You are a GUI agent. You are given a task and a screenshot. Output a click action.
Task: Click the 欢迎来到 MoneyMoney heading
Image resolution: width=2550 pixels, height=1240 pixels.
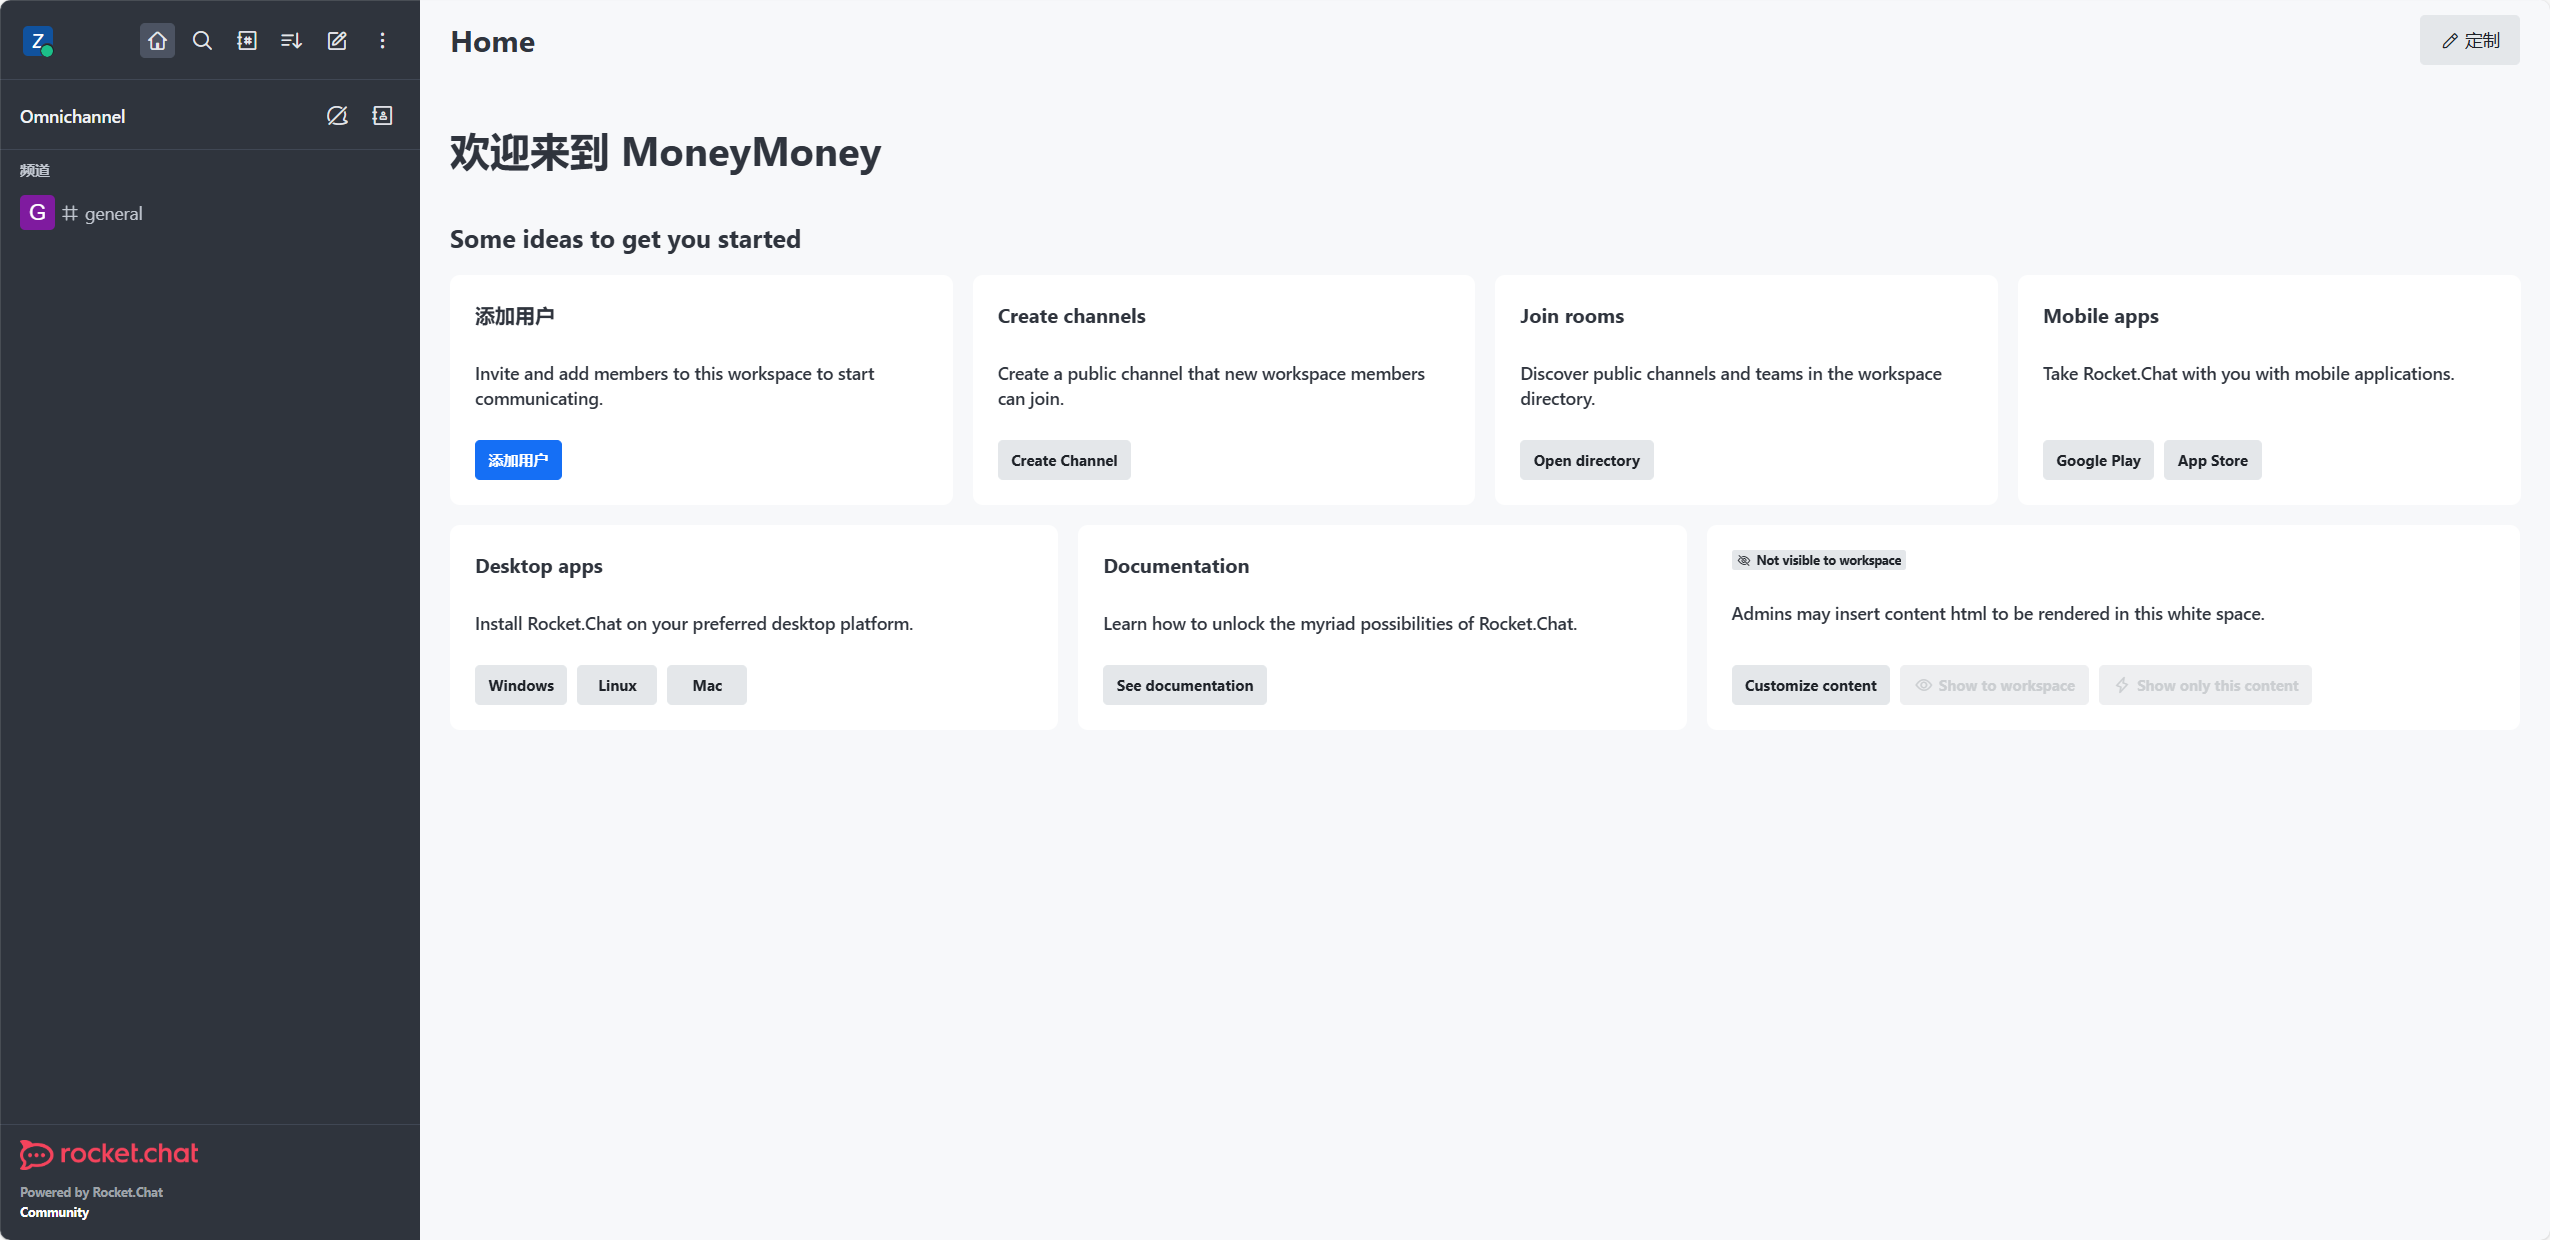coord(665,153)
